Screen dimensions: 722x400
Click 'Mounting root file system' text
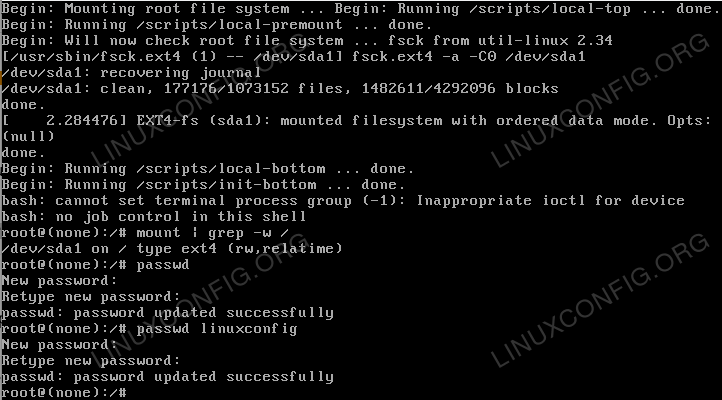click(x=177, y=9)
